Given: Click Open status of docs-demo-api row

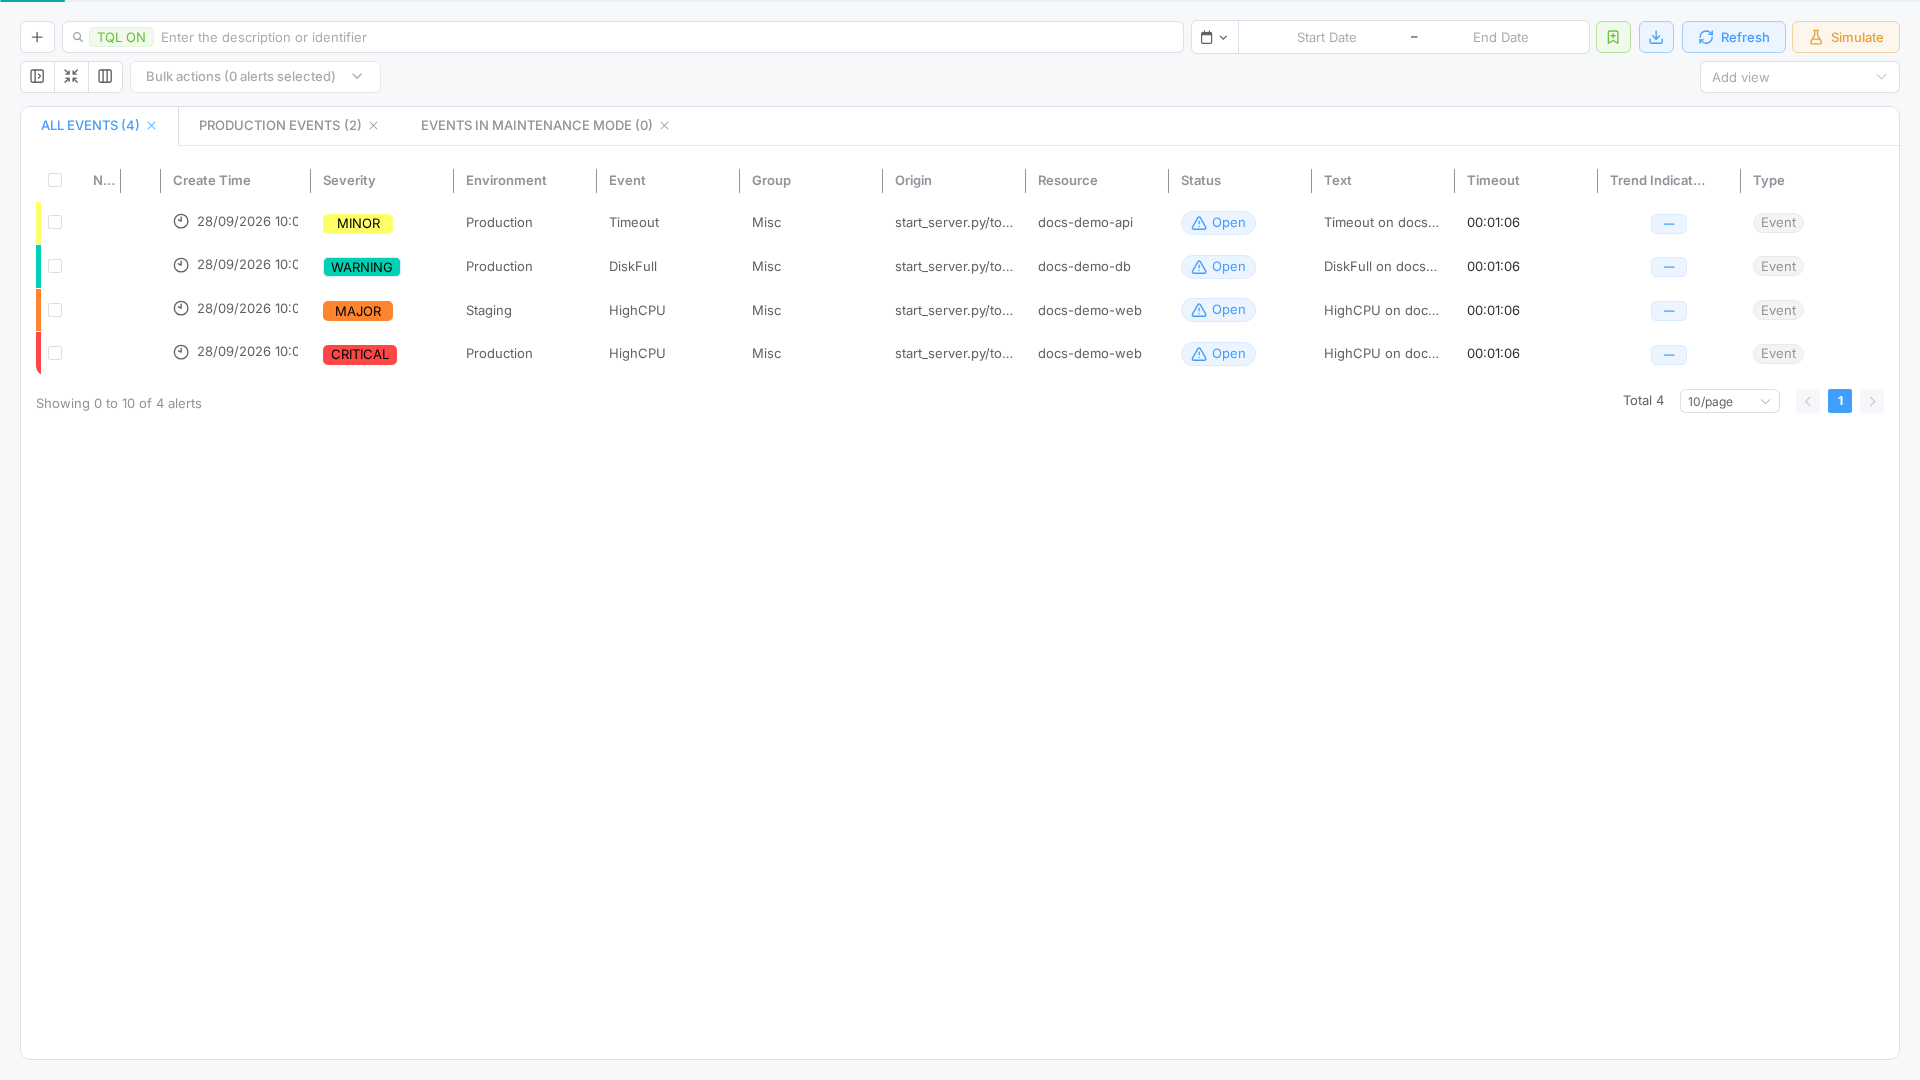Looking at the screenshot, I should [1217, 223].
